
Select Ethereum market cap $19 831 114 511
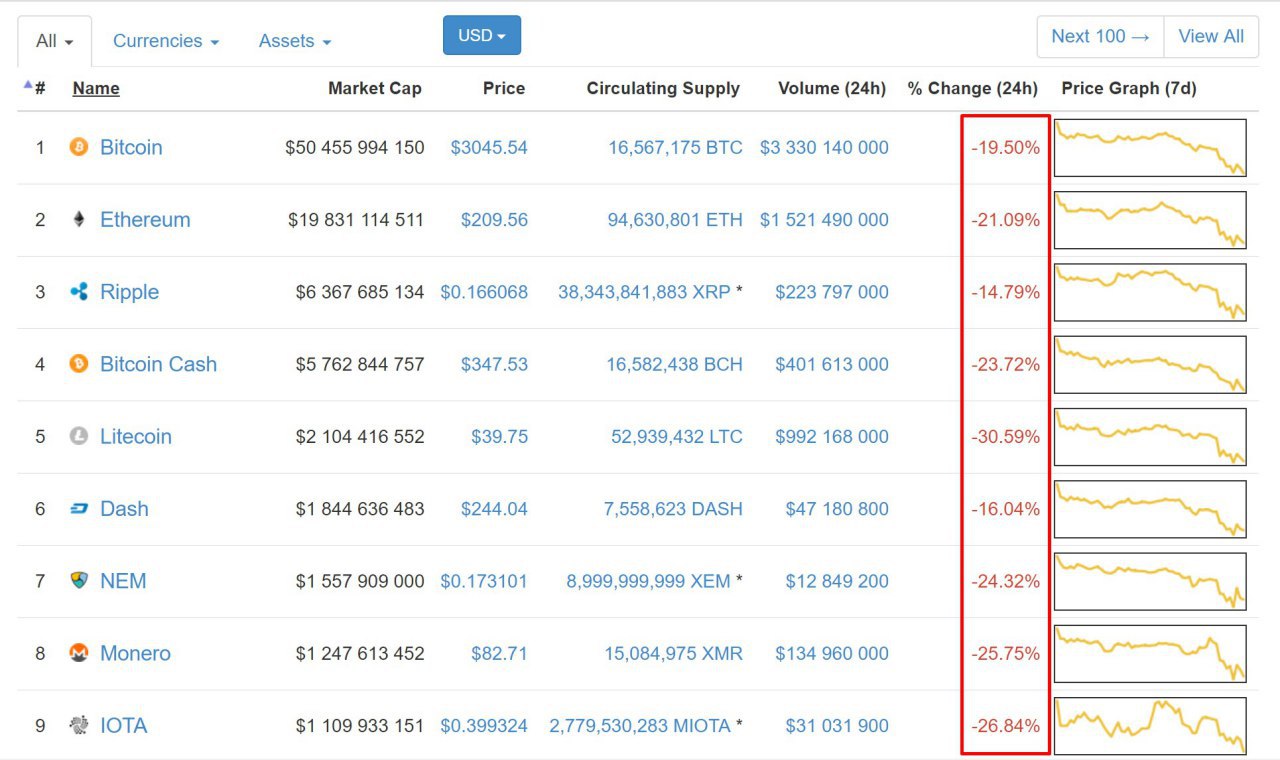point(356,219)
